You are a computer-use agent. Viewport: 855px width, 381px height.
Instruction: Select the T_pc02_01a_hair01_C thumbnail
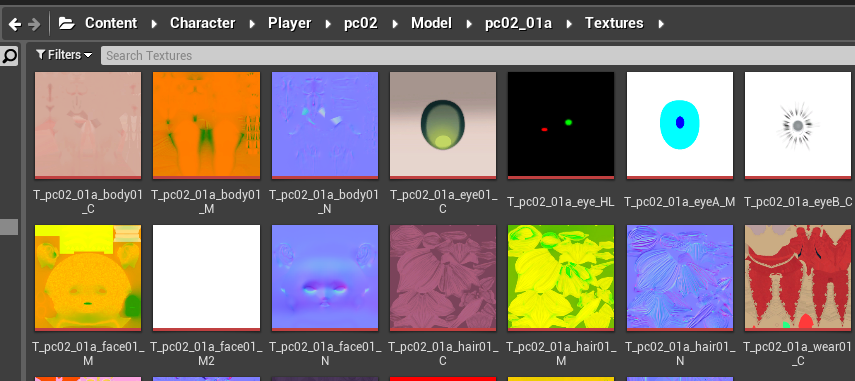point(443,278)
